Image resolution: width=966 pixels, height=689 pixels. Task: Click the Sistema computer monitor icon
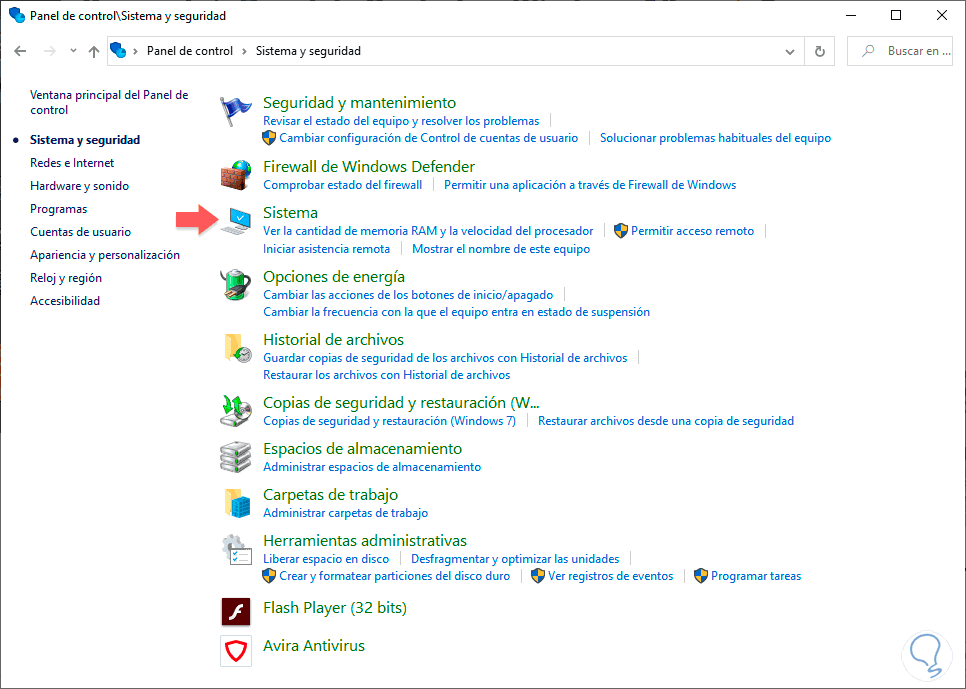click(x=236, y=221)
